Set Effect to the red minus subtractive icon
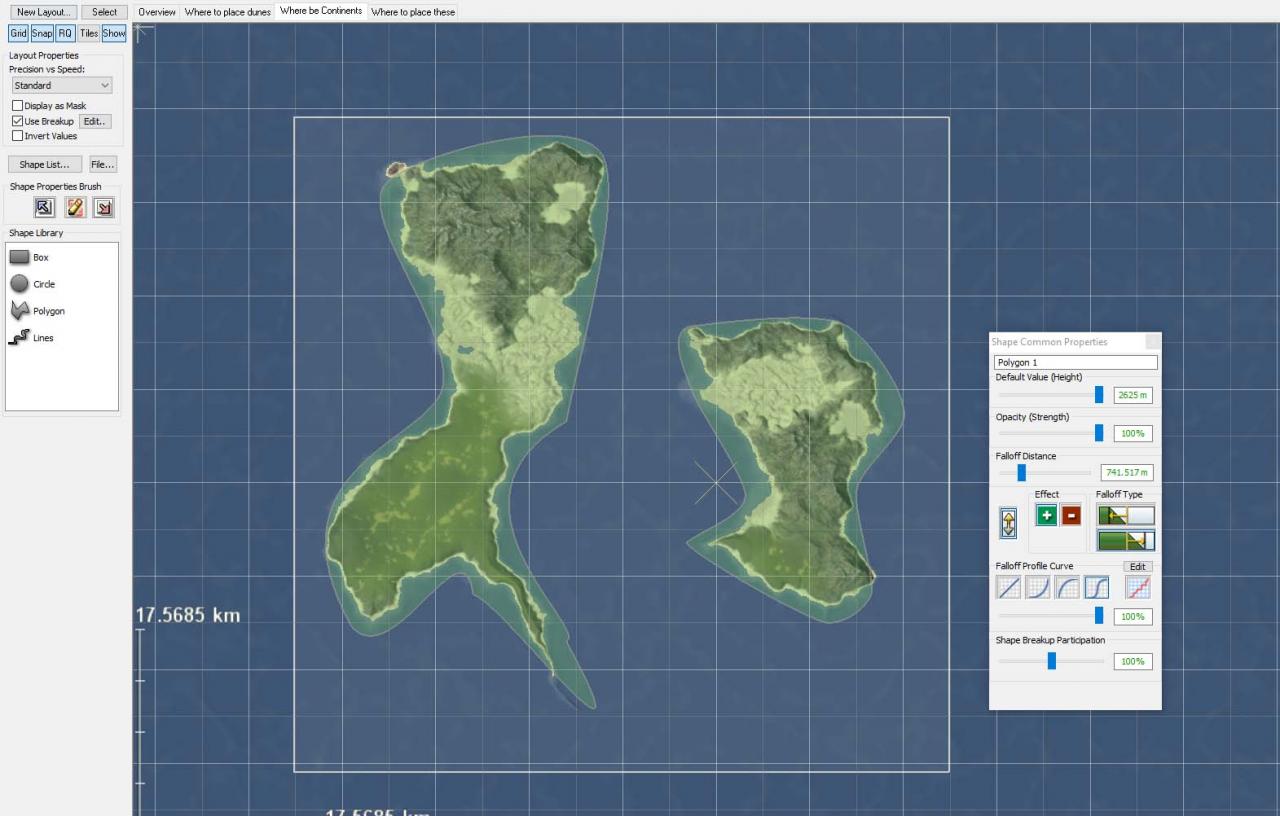 coord(1070,516)
